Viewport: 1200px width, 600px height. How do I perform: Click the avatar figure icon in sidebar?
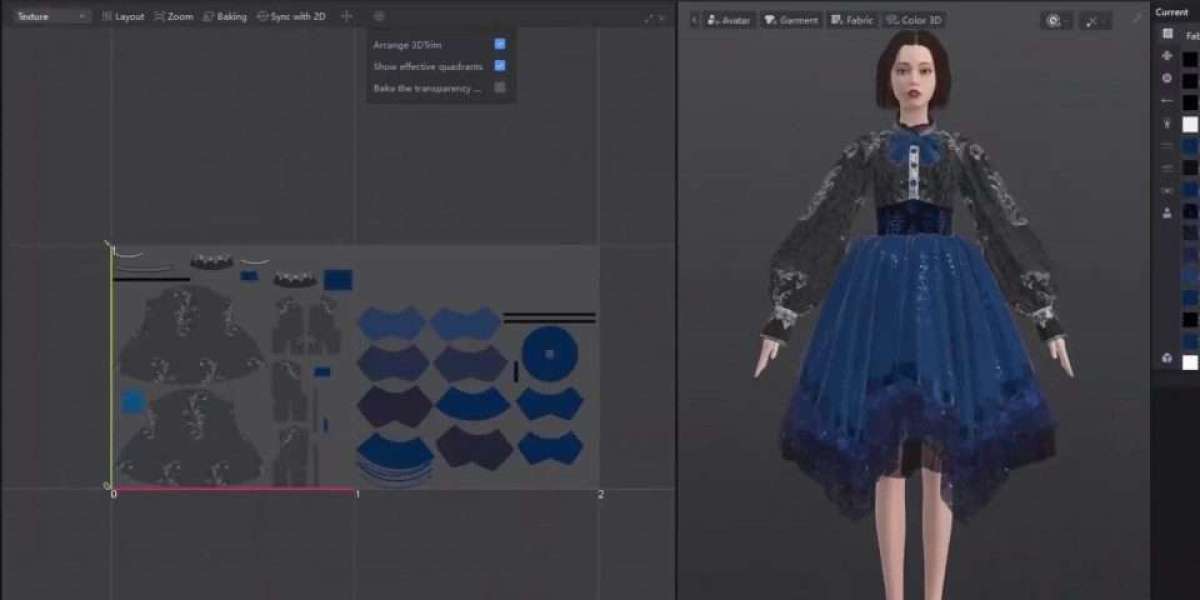click(x=1167, y=212)
